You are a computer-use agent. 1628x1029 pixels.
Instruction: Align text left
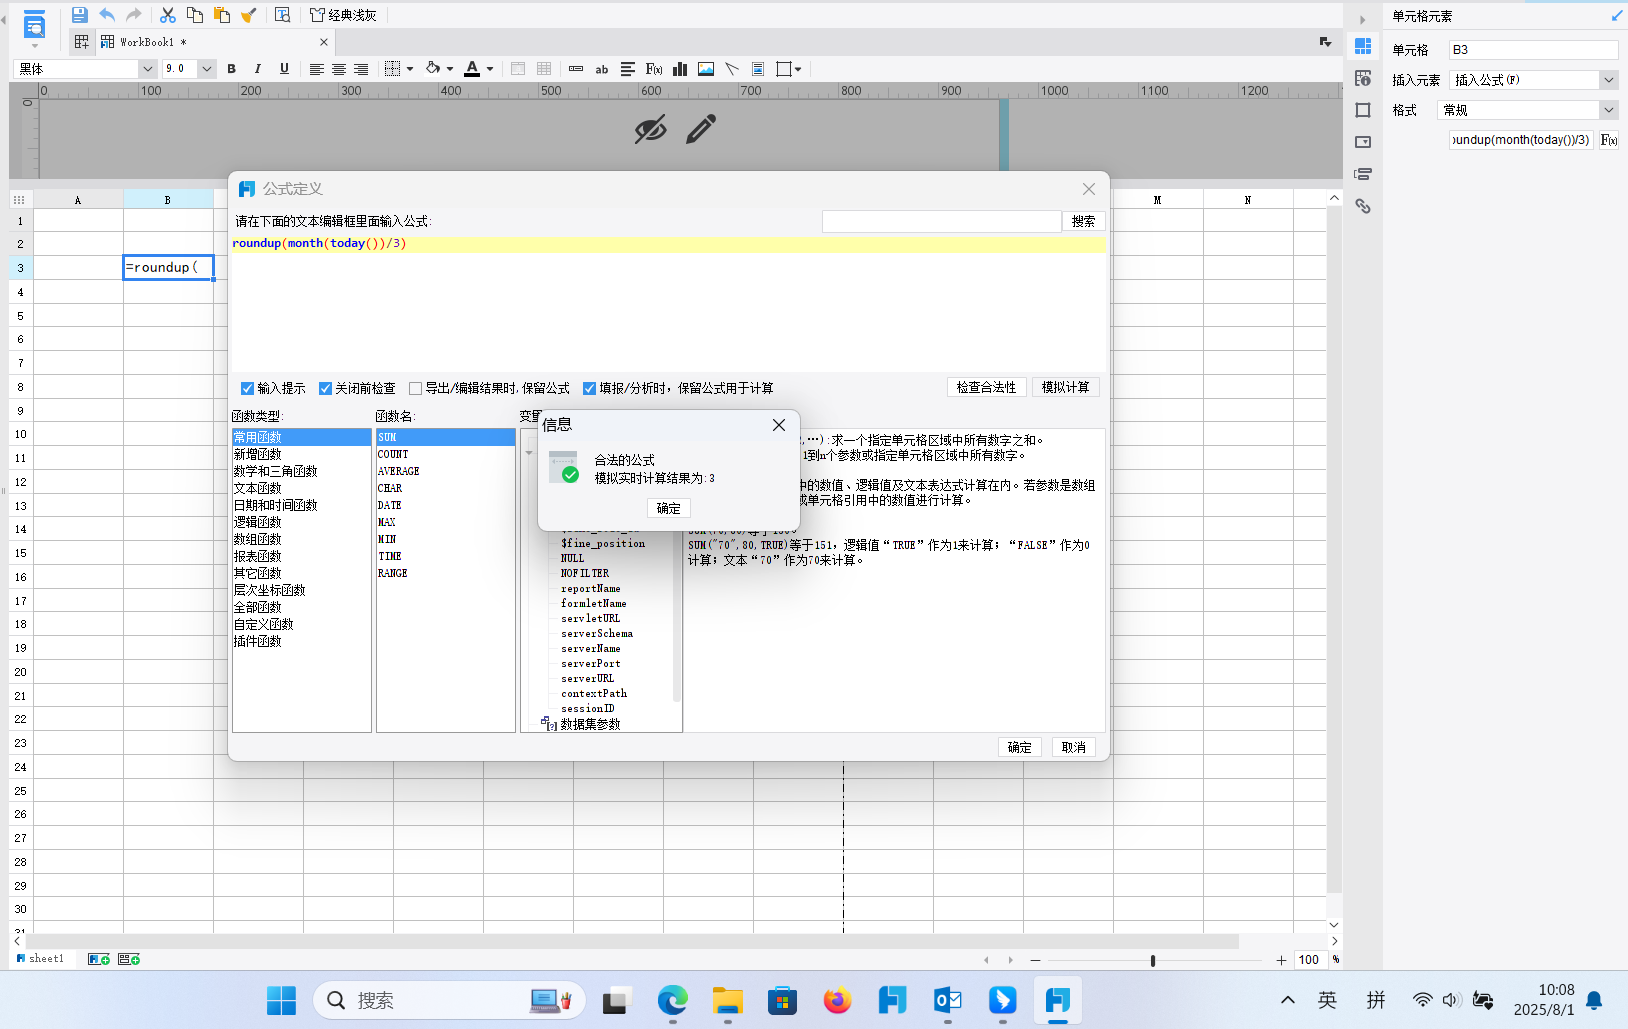coord(316,69)
